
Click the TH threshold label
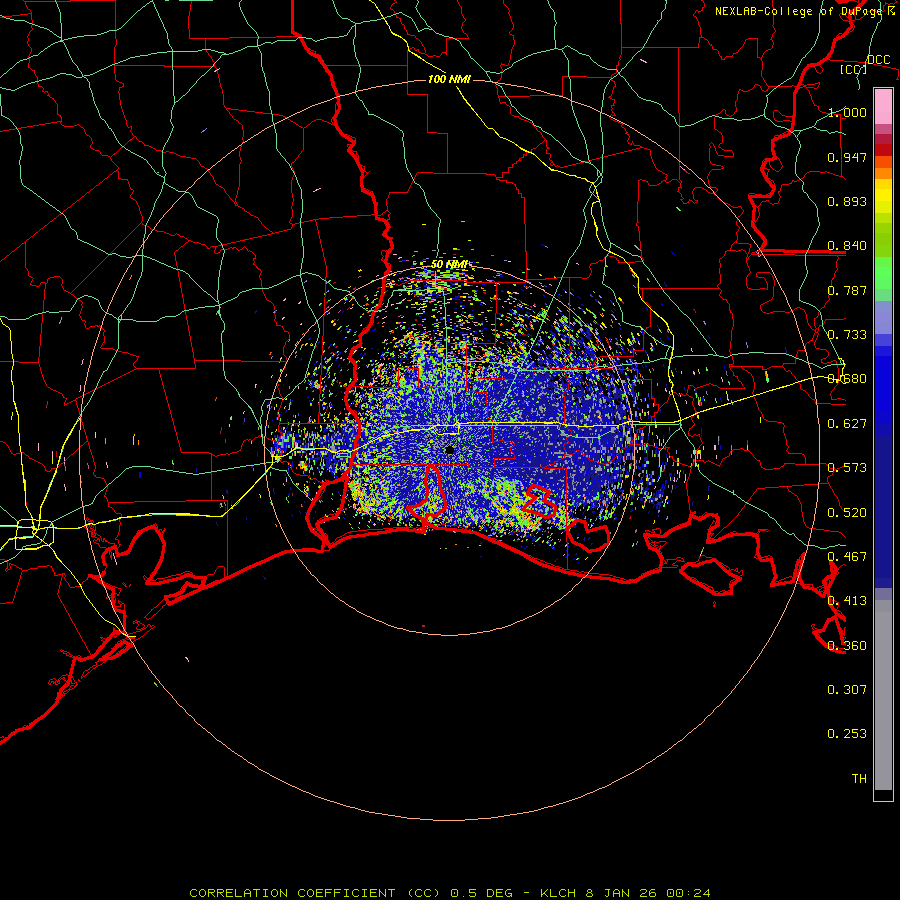pos(859,779)
